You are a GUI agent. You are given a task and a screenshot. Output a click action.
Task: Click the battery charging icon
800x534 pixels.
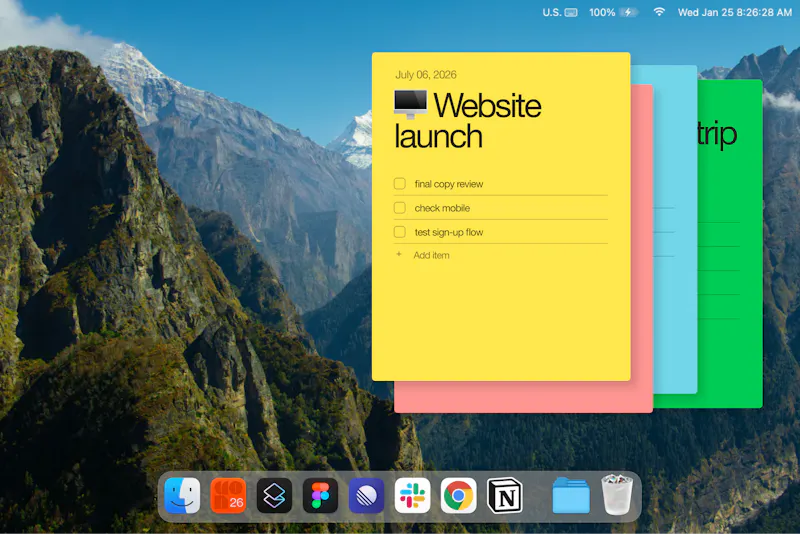[x=628, y=12]
